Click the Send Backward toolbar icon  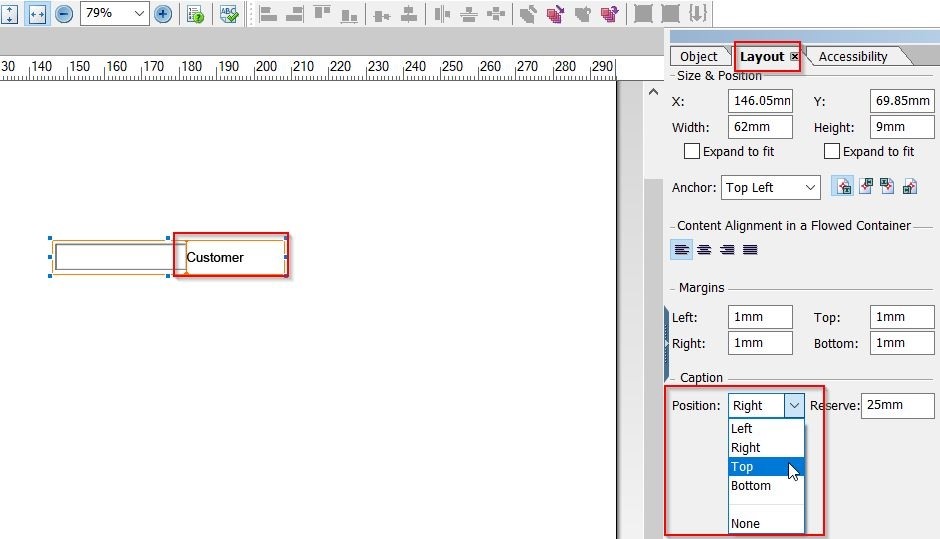pos(610,14)
